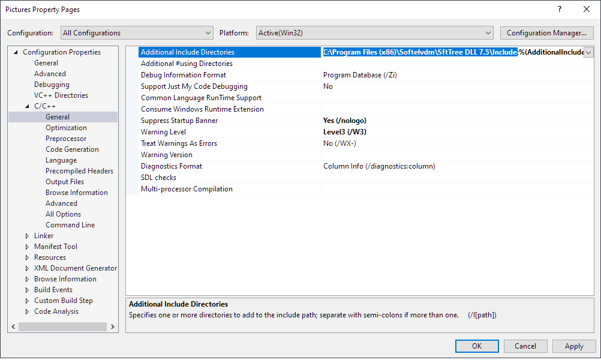Click the Program Database (/Zi) value
This screenshot has height=360, width=601.
360,75
